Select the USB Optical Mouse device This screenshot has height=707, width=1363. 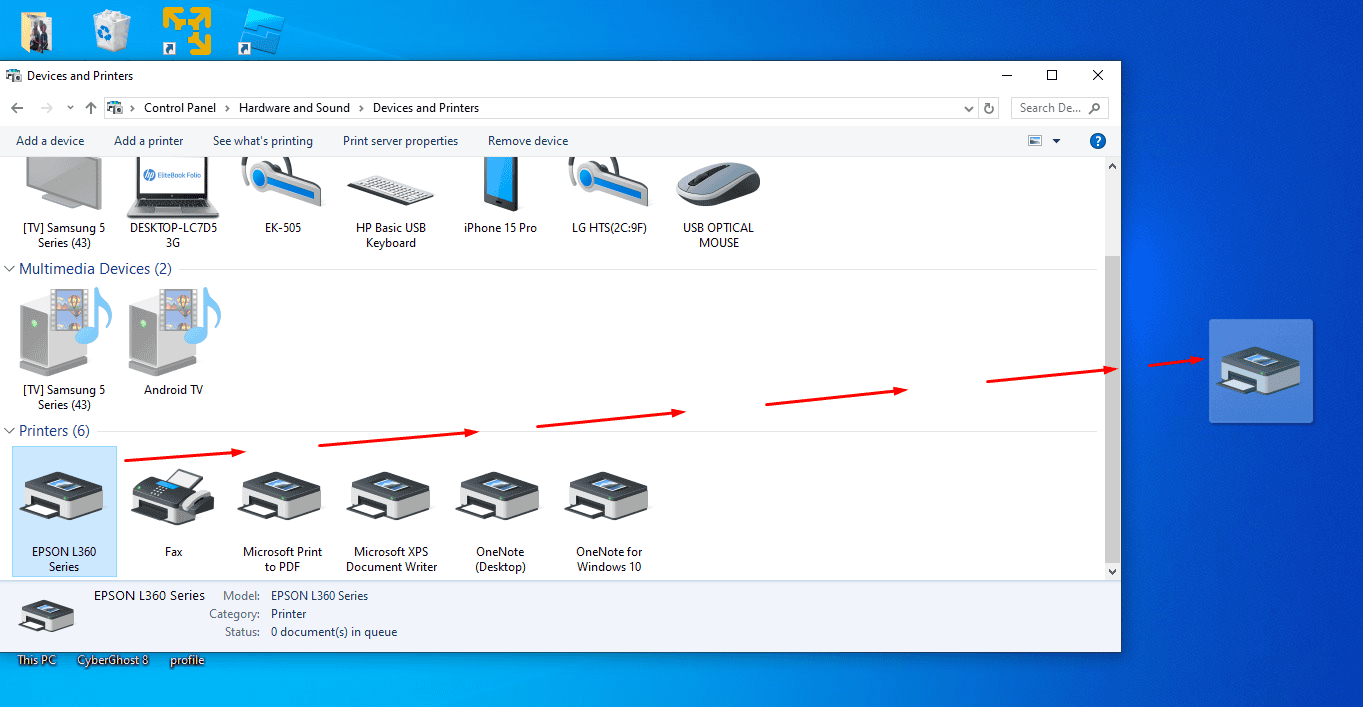click(718, 200)
